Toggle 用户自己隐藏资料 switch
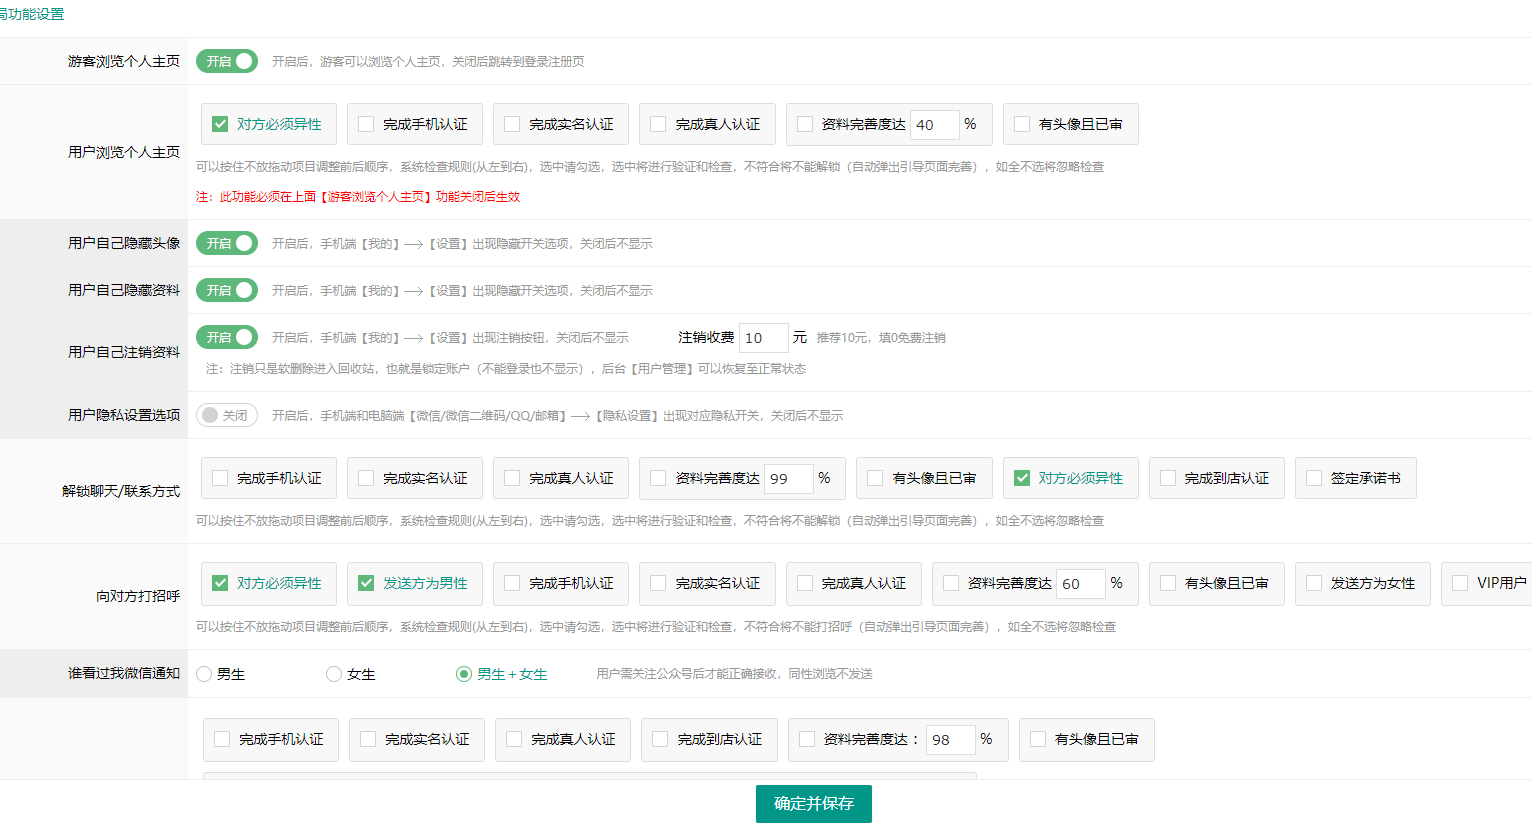The image size is (1532, 825). click(227, 290)
